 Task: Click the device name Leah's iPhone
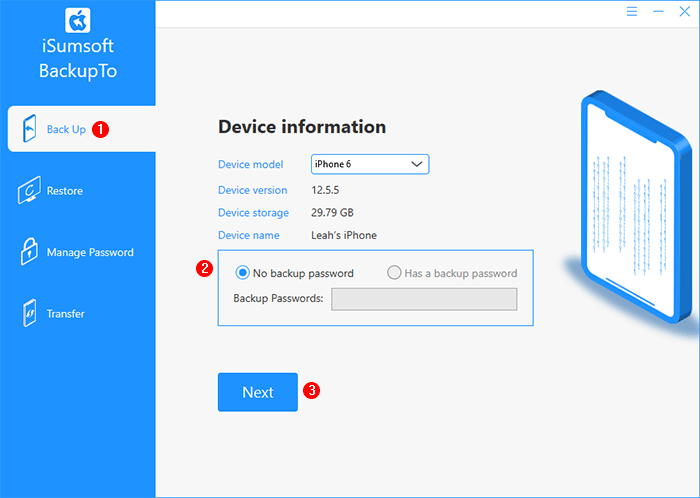tap(344, 235)
